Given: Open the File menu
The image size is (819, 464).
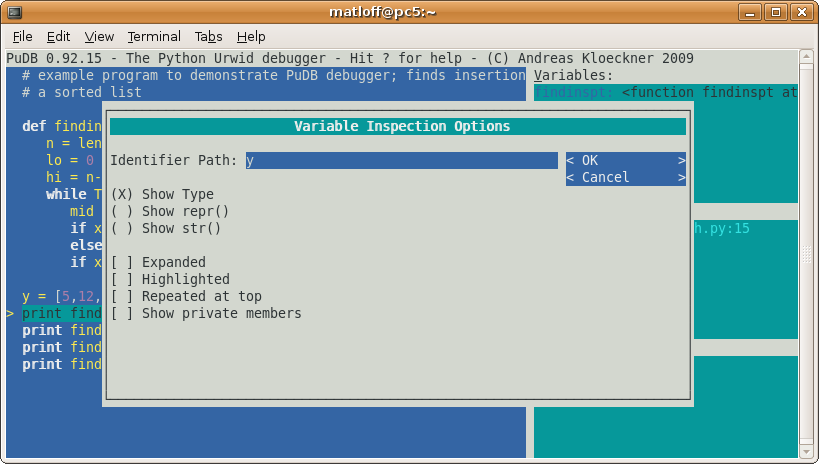Looking at the screenshot, I should pyautogui.click(x=23, y=36).
